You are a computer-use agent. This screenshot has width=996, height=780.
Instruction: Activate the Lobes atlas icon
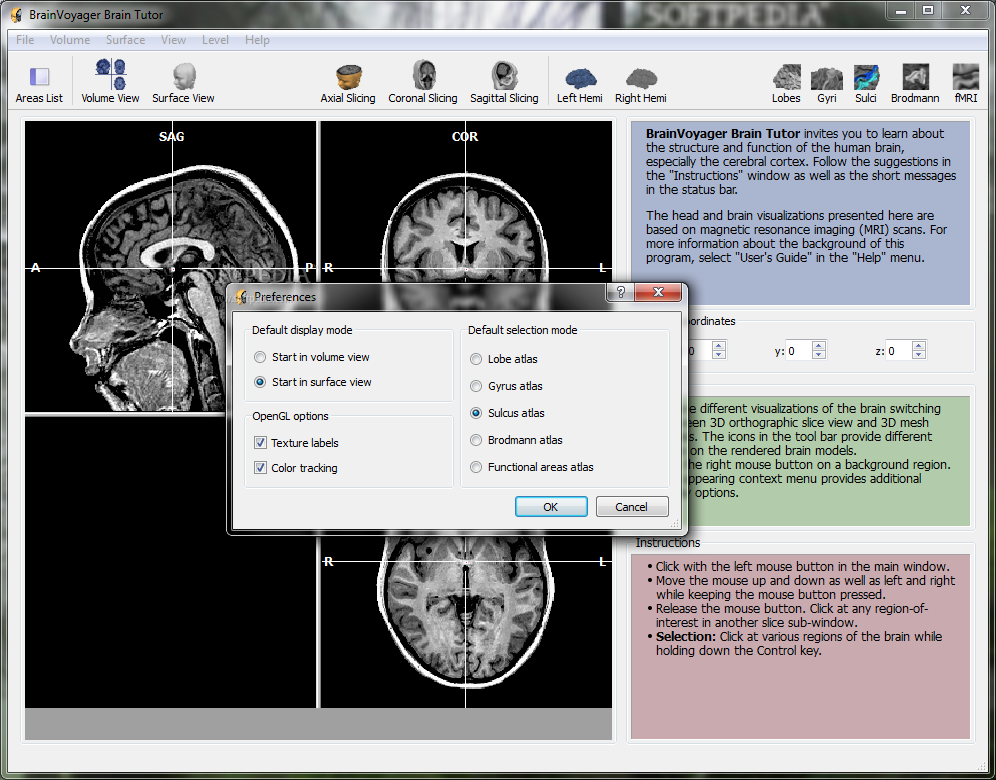point(786,77)
